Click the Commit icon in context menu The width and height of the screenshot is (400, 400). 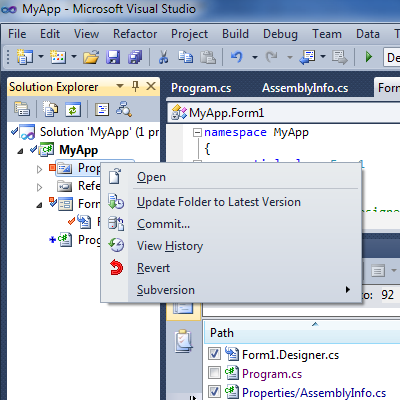pyautogui.click(x=116, y=223)
